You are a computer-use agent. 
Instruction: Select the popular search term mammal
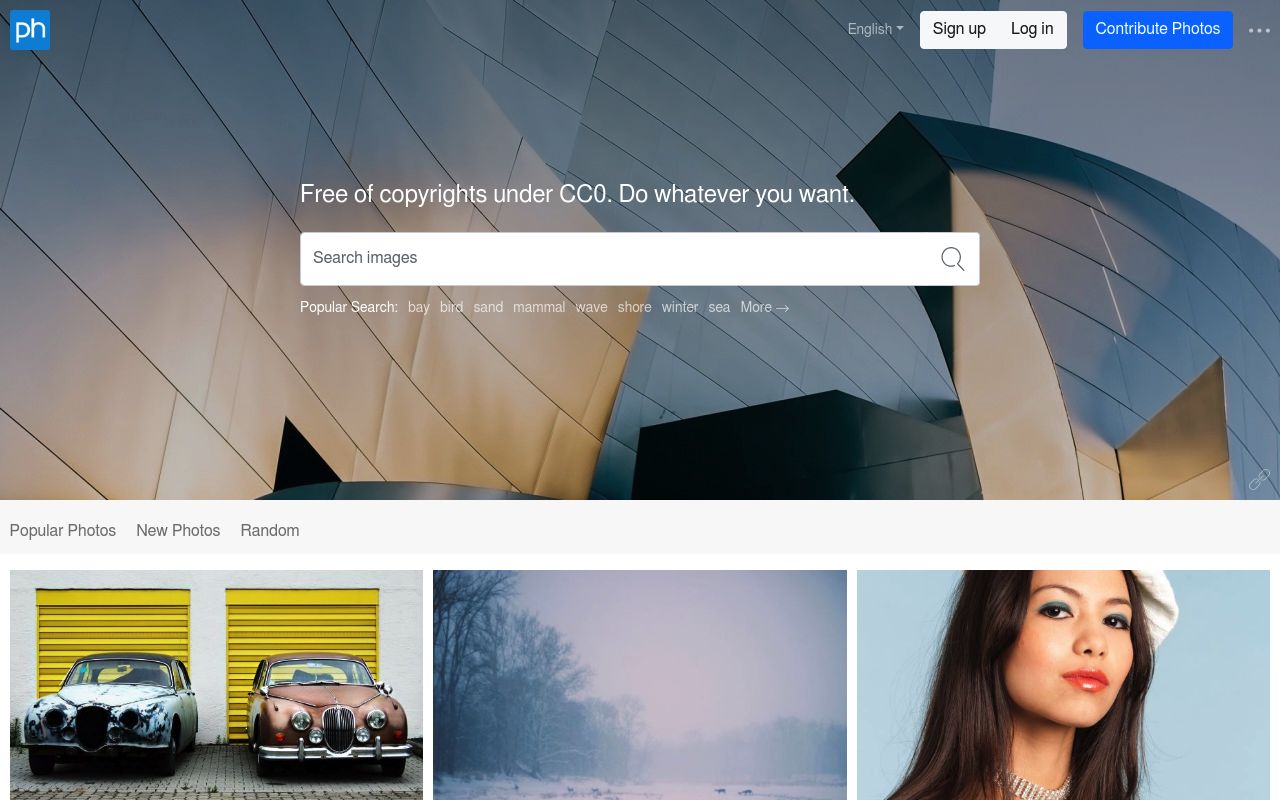pos(539,307)
